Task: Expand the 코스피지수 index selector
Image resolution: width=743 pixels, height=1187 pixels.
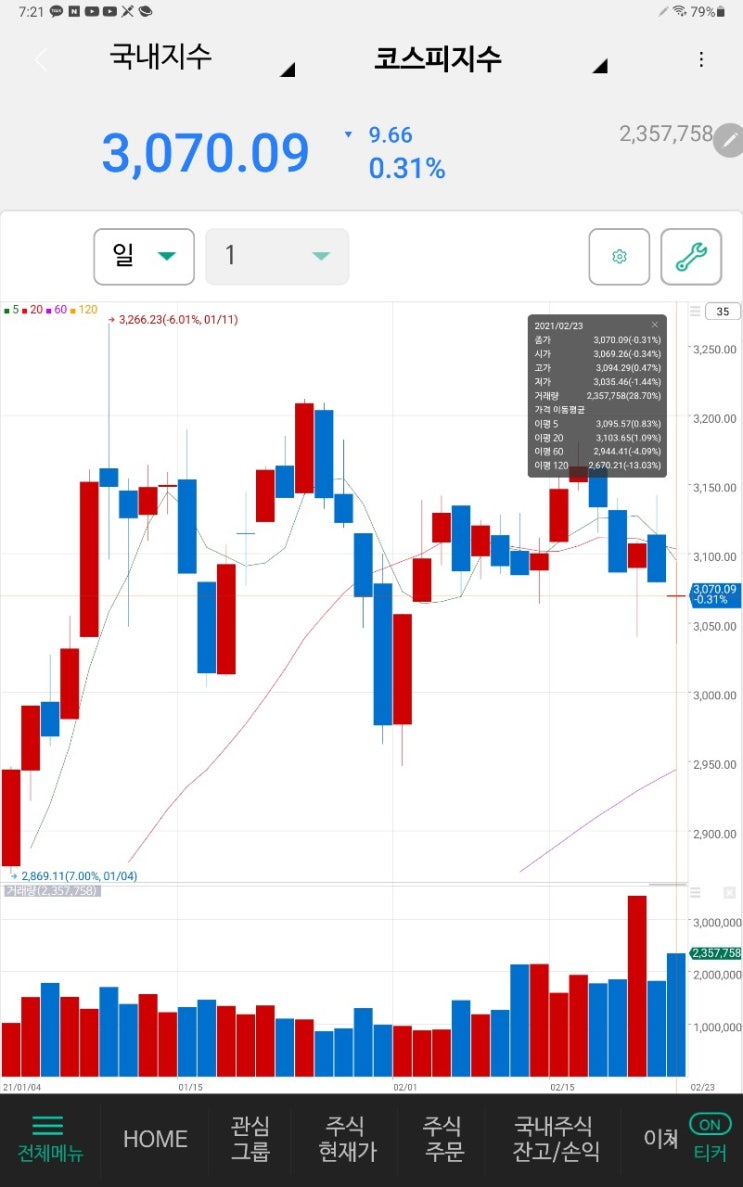Action: (x=491, y=60)
